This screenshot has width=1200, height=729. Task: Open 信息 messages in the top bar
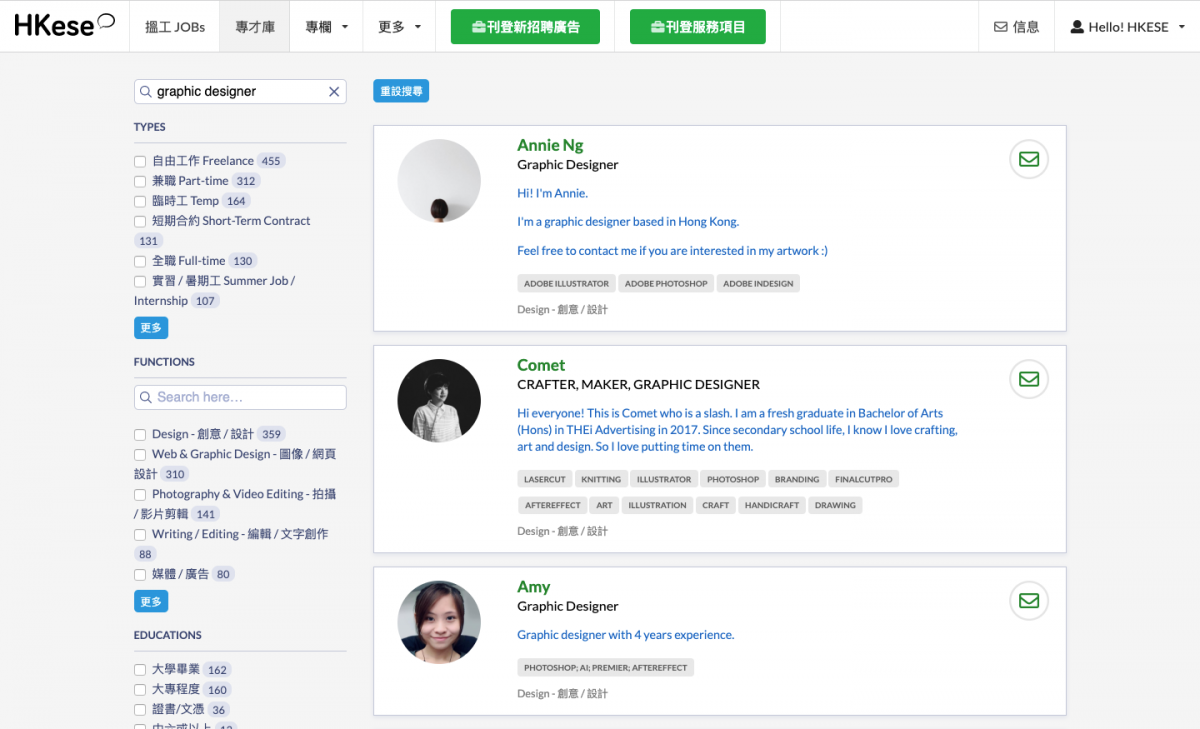(1016, 27)
